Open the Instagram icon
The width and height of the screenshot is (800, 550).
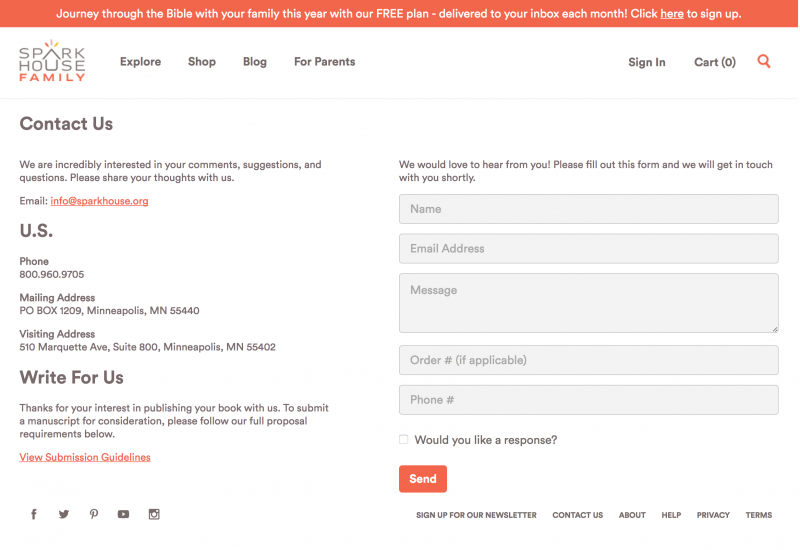154,514
